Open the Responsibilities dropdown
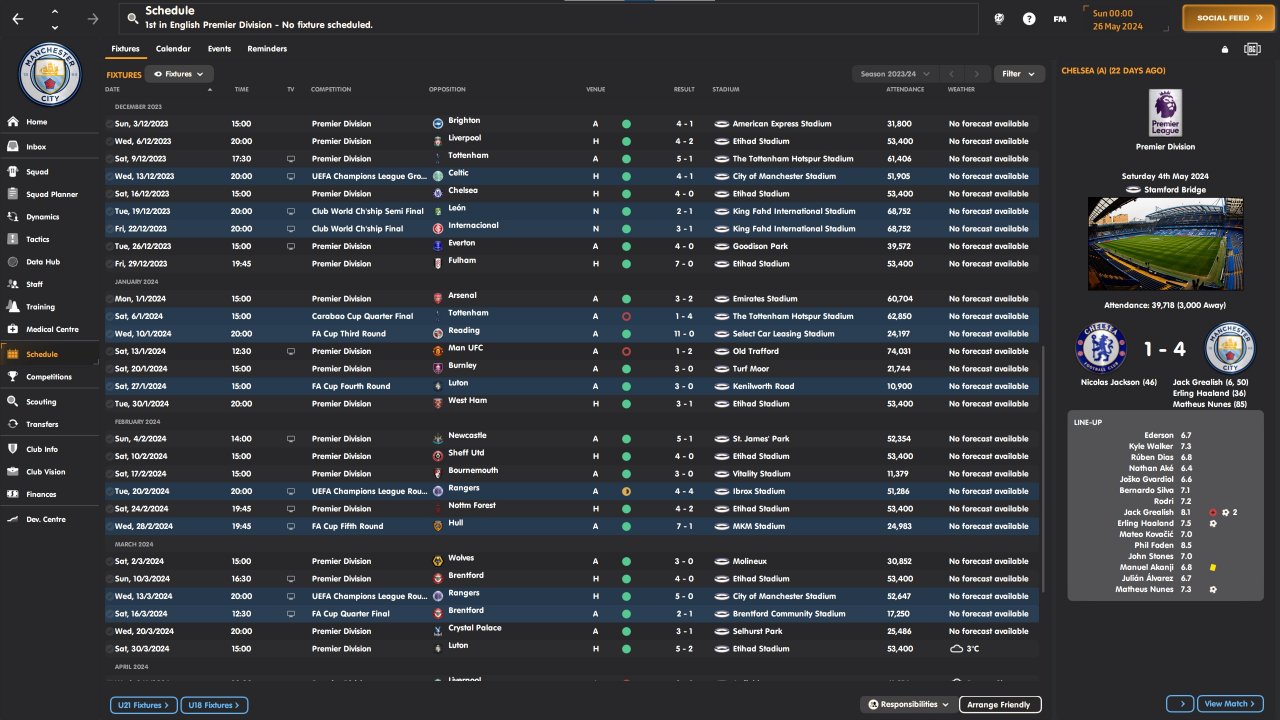Viewport: 1280px width, 720px height. (908, 705)
